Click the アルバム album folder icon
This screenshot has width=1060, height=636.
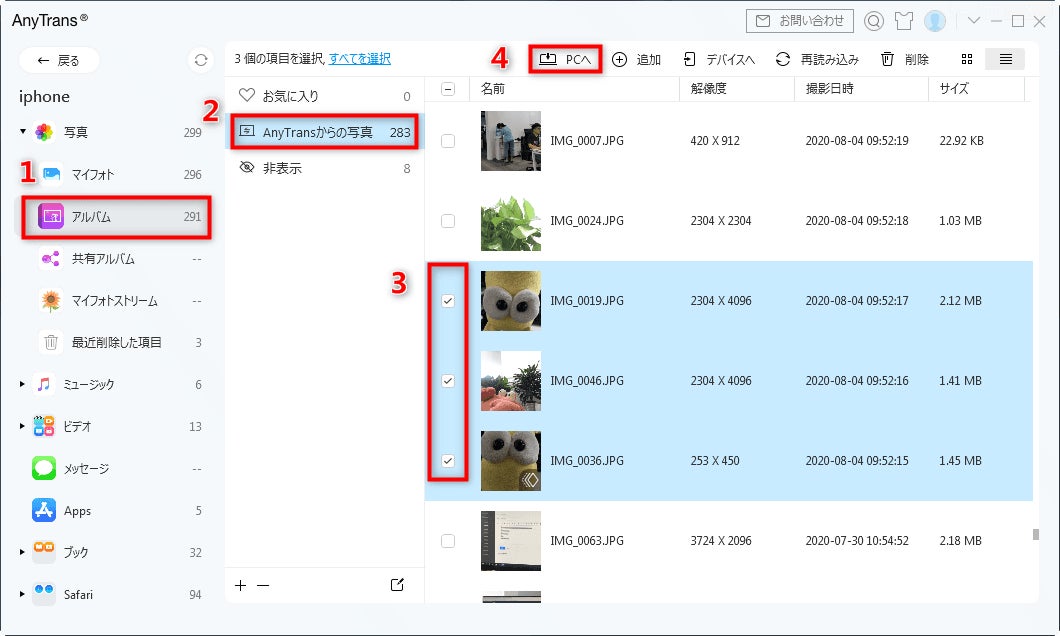click(x=51, y=216)
